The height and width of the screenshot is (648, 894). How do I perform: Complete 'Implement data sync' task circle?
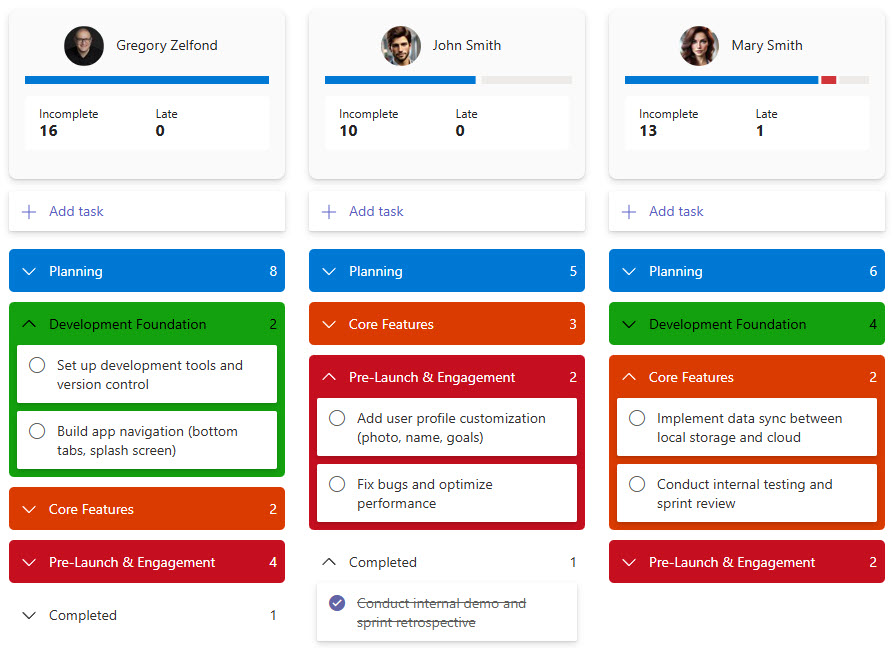click(637, 419)
